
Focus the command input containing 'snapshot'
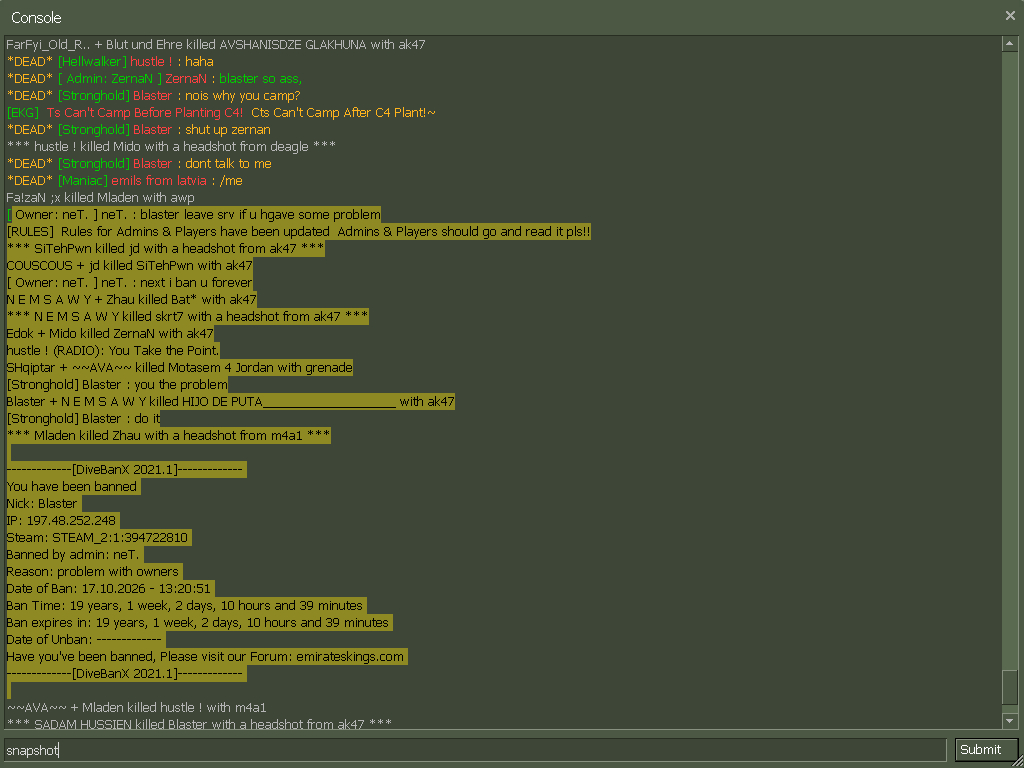[475, 750]
